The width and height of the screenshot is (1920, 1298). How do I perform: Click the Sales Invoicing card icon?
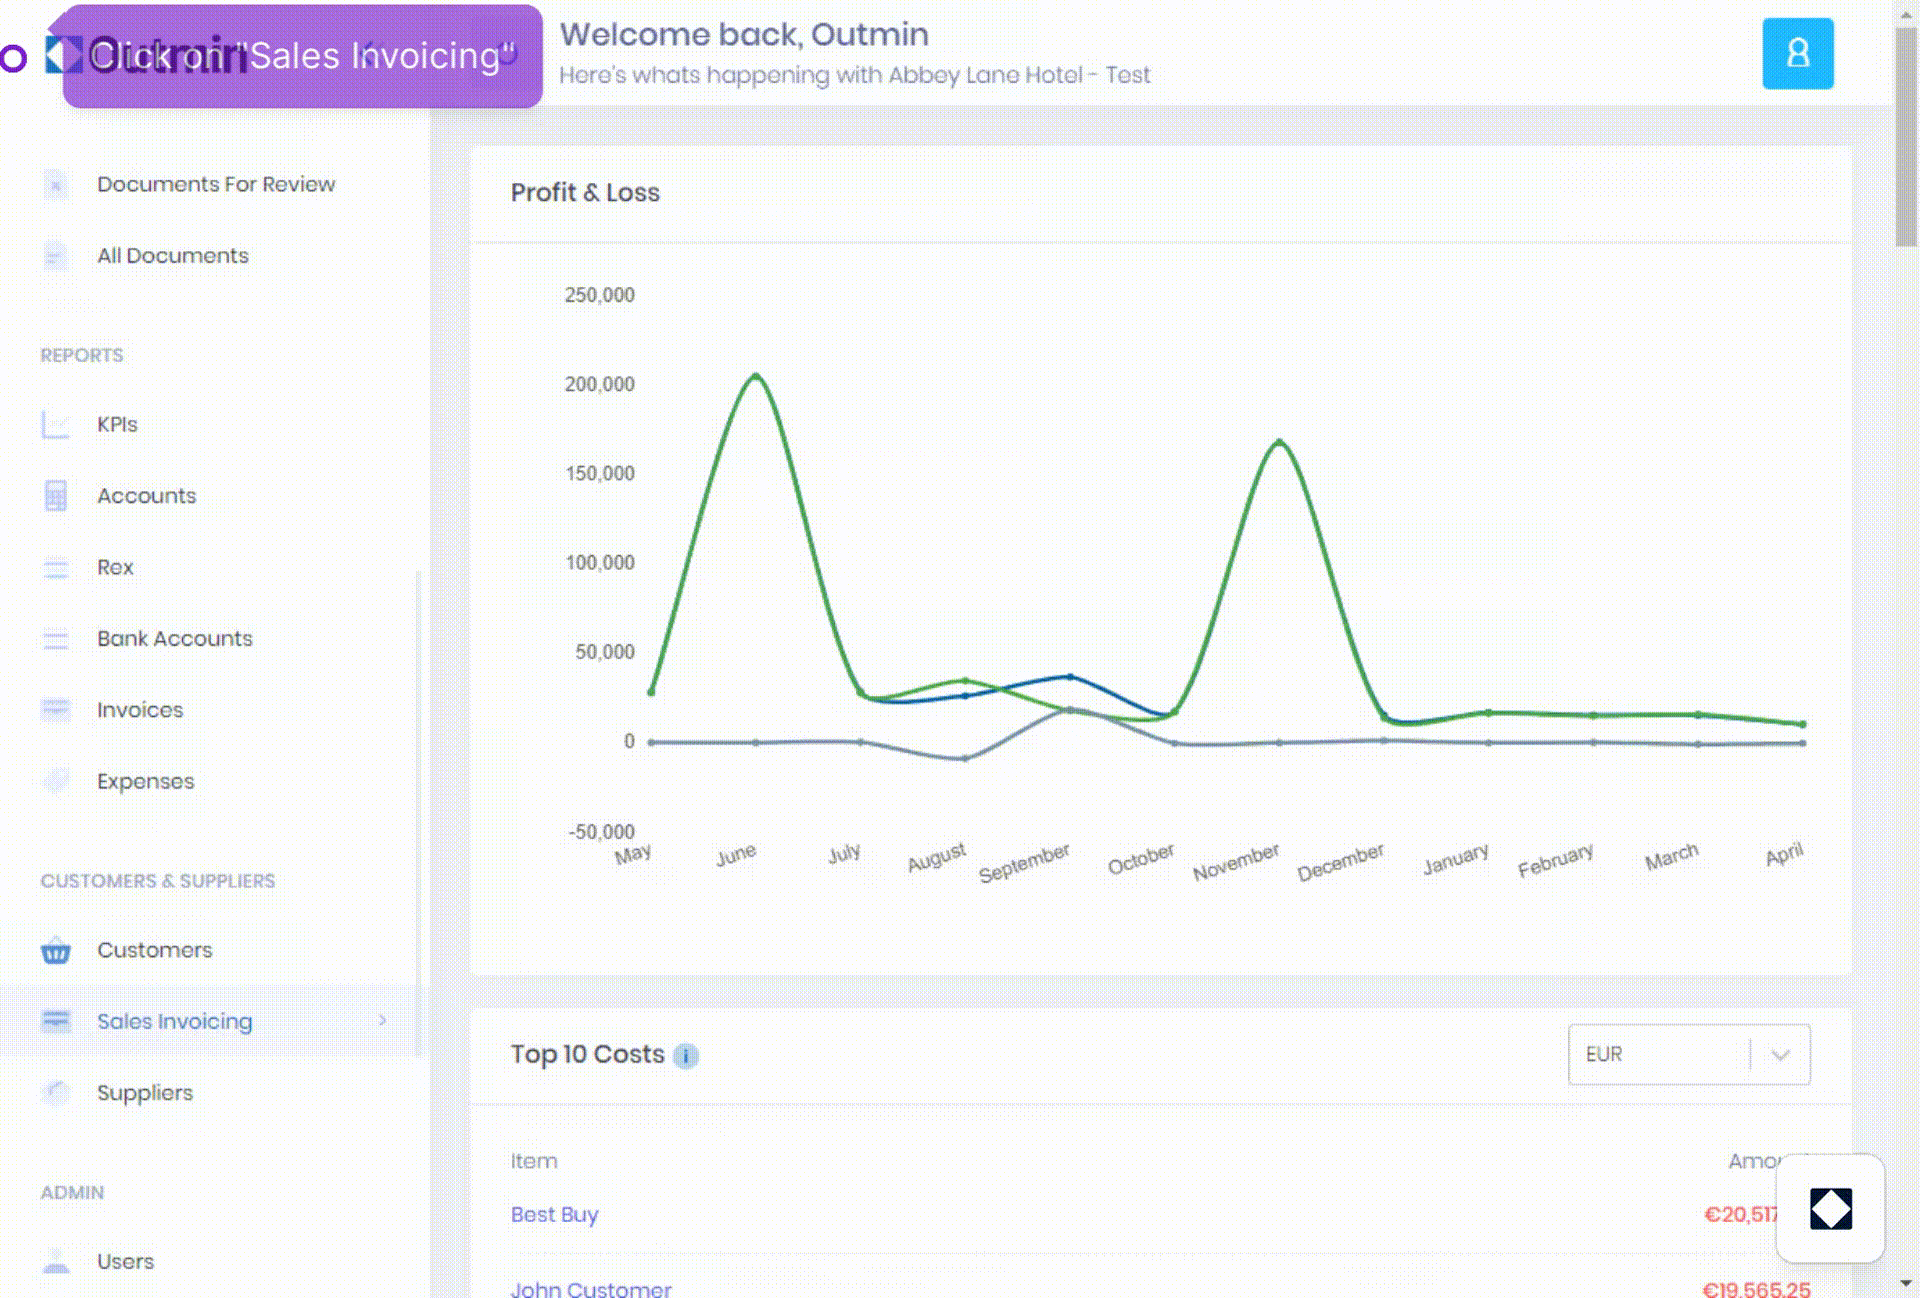56,1021
